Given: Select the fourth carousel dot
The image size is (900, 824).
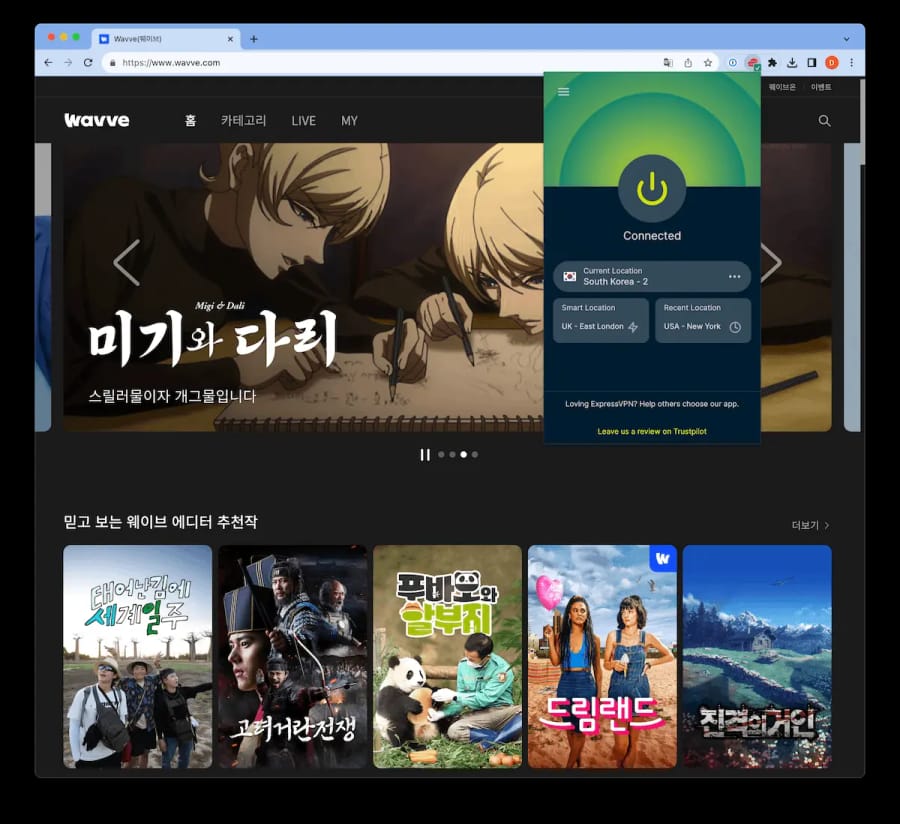Looking at the screenshot, I should click(x=475, y=454).
